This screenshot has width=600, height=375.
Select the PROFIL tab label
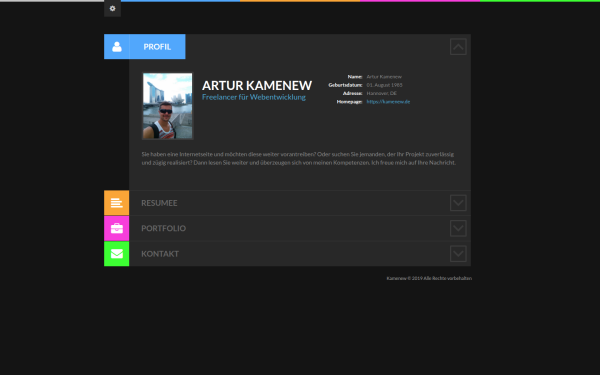(x=157, y=47)
